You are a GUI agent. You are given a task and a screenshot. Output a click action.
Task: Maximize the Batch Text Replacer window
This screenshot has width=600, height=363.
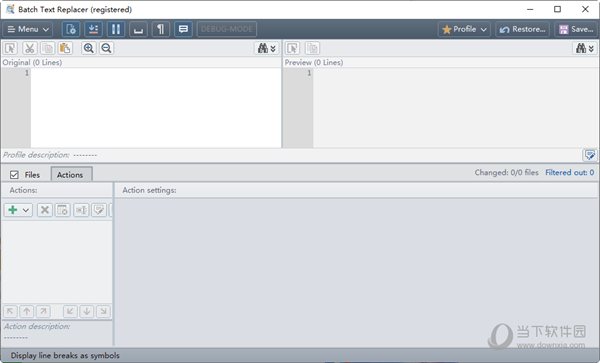pos(558,9)
